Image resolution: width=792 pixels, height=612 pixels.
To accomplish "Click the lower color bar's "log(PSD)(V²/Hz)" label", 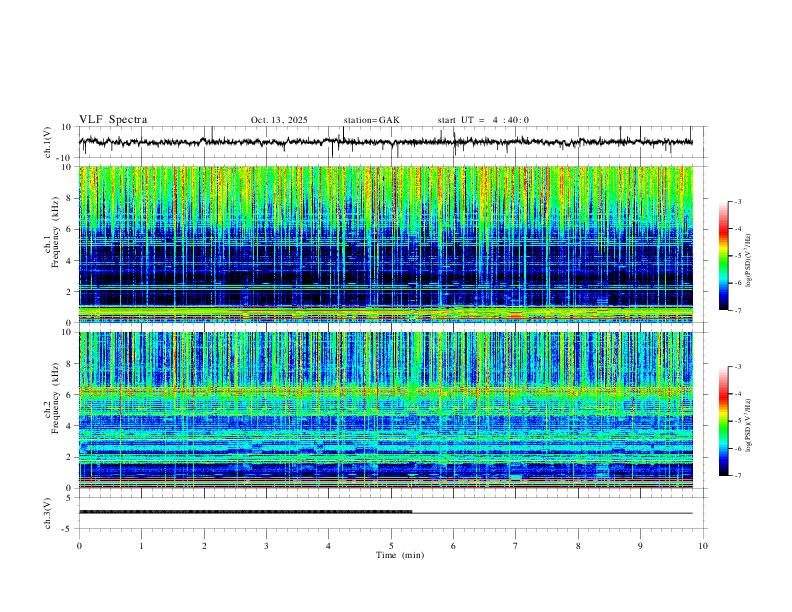I will coord(749,426).
